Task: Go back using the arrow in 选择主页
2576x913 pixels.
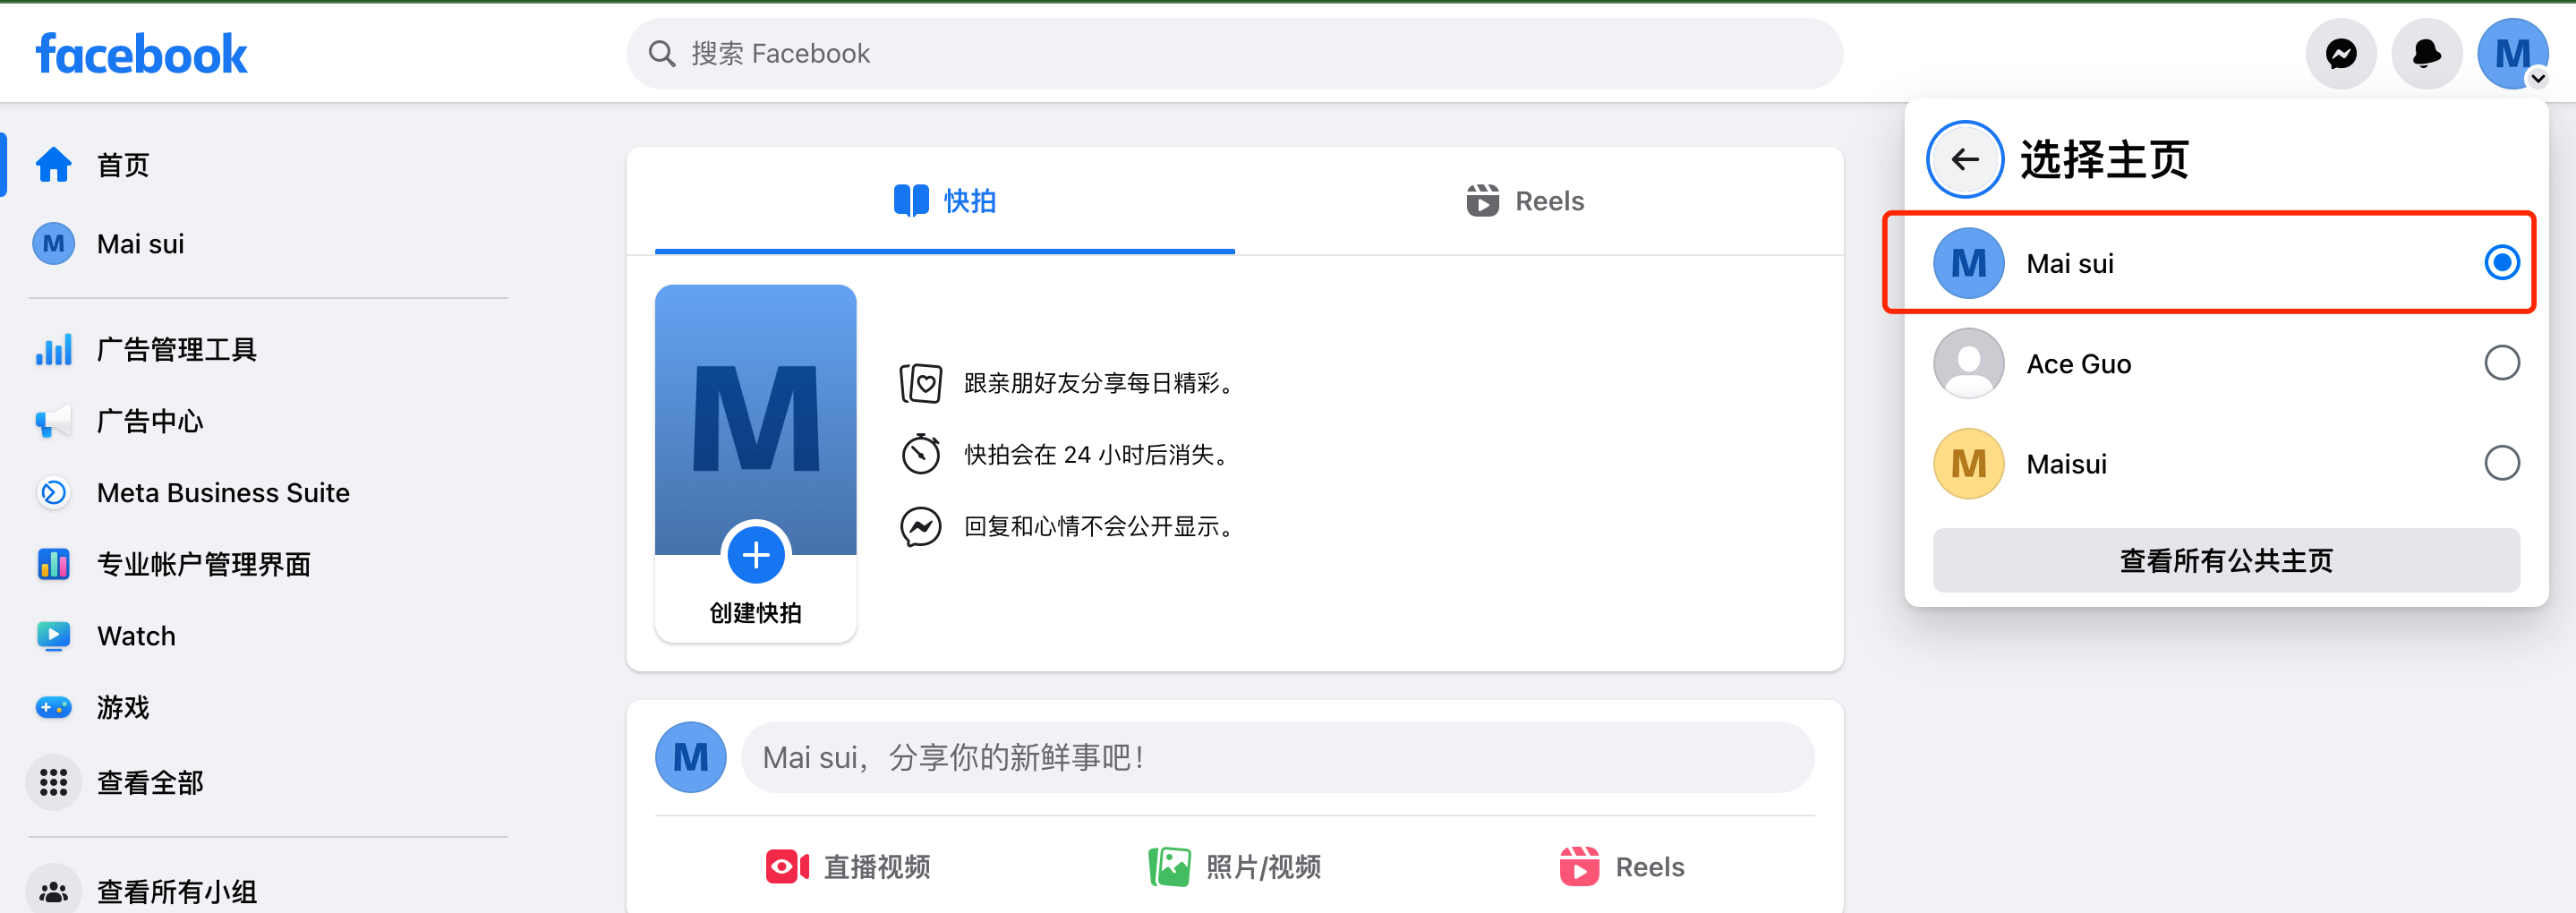Action: tap(1965, 159)
